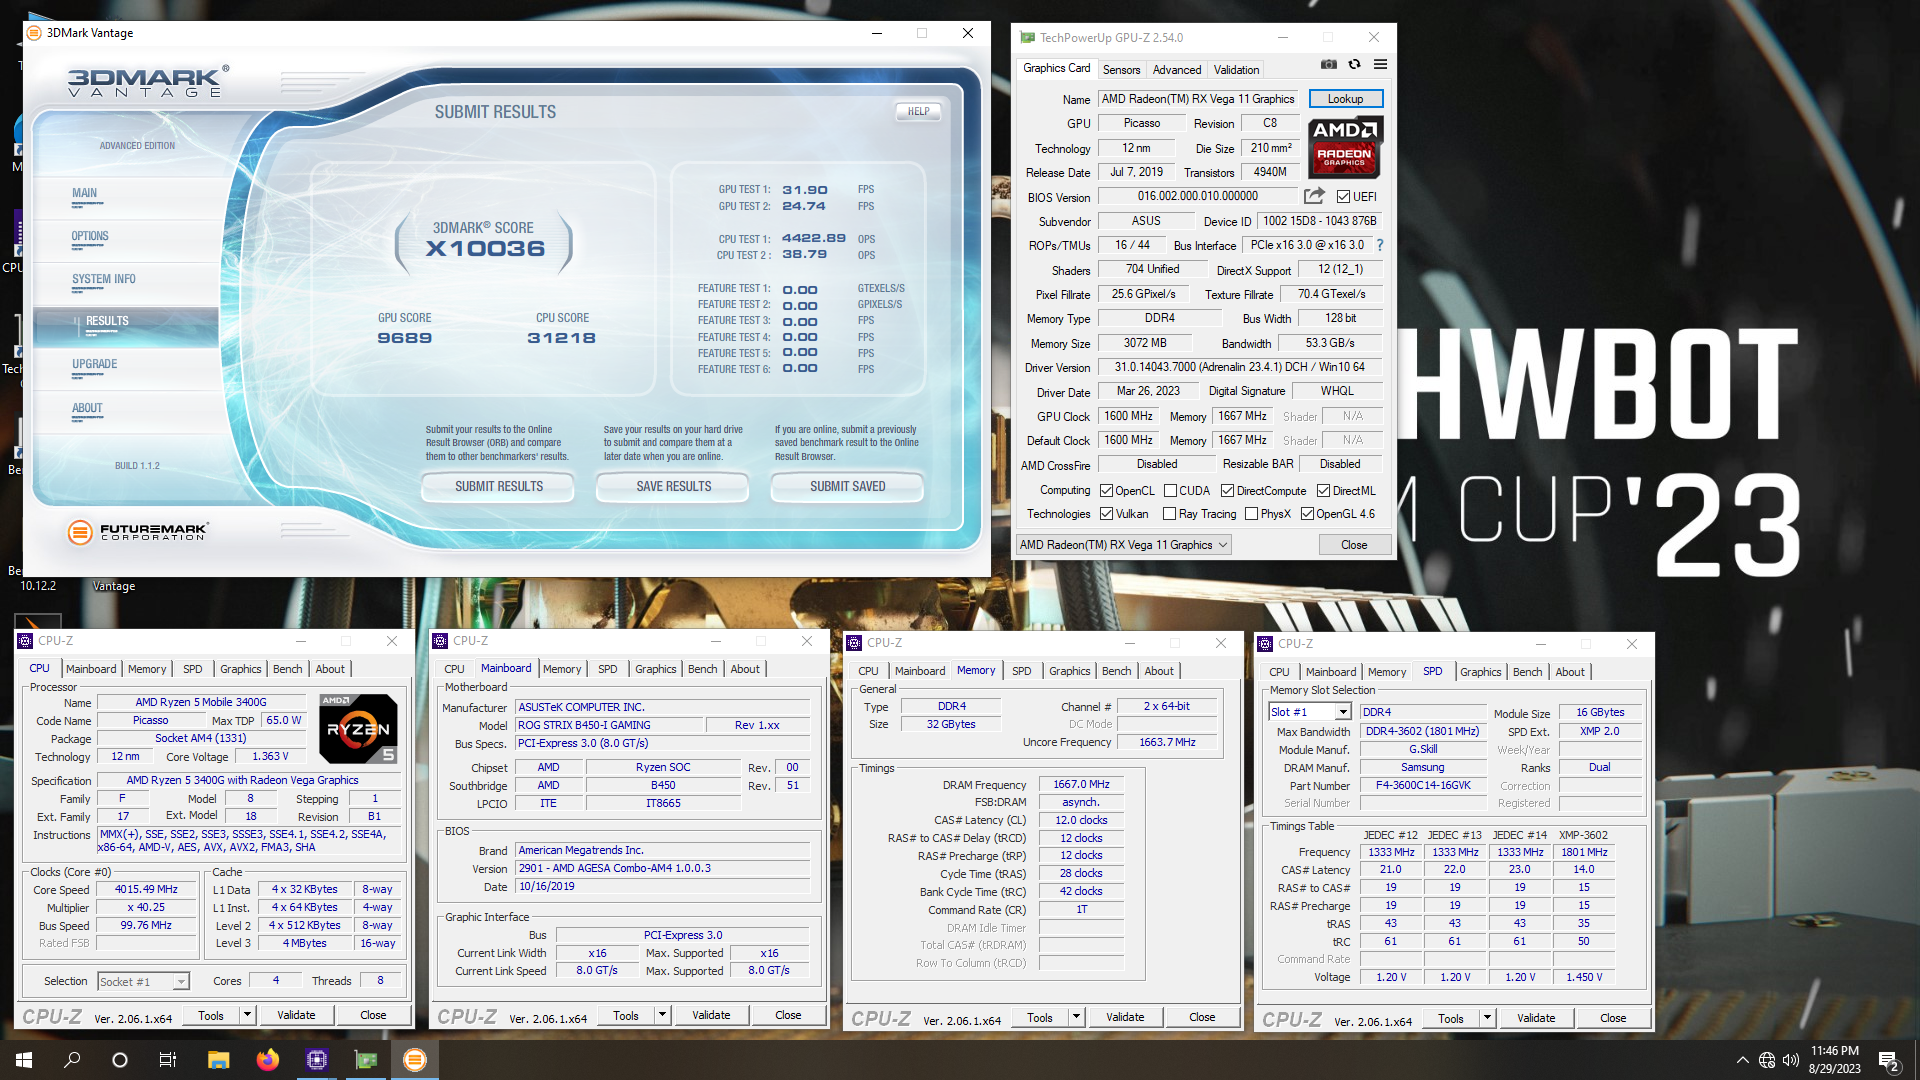Open the GPU-Z hamburger menu
This screenshot has width=1920, height=1080.
[1380, 65]
